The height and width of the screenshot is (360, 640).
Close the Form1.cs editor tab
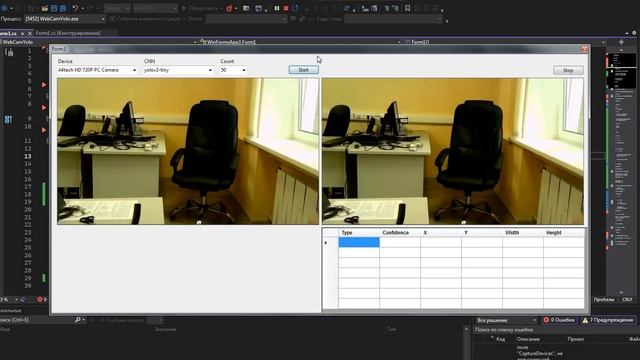[29, 33]
